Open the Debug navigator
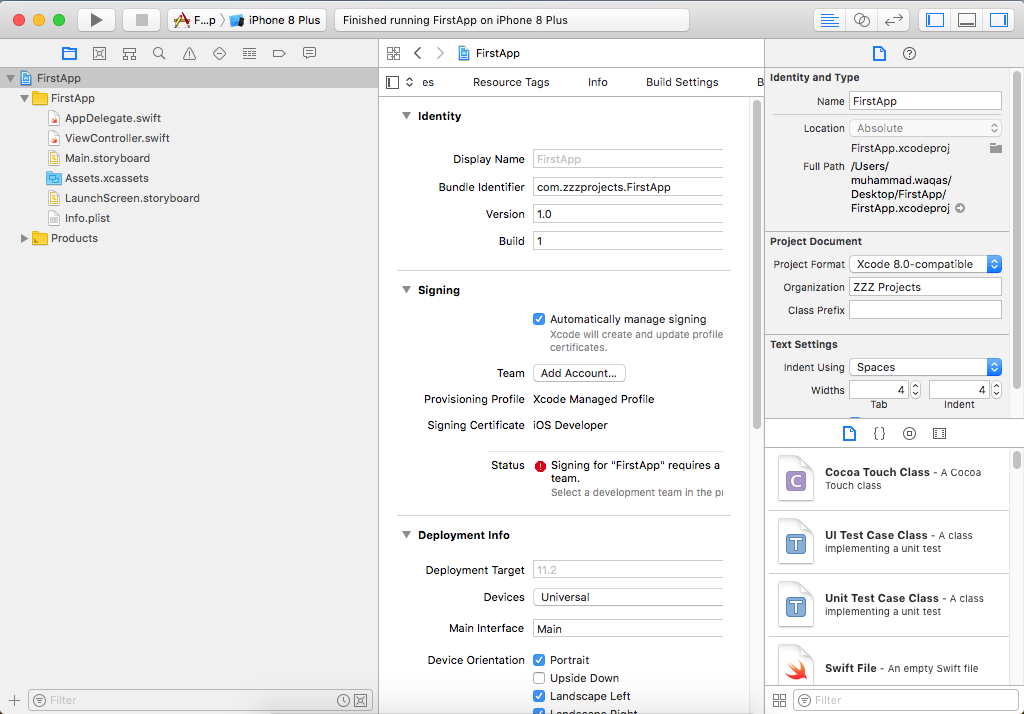 pyautogui.click(x=249, y=54)
